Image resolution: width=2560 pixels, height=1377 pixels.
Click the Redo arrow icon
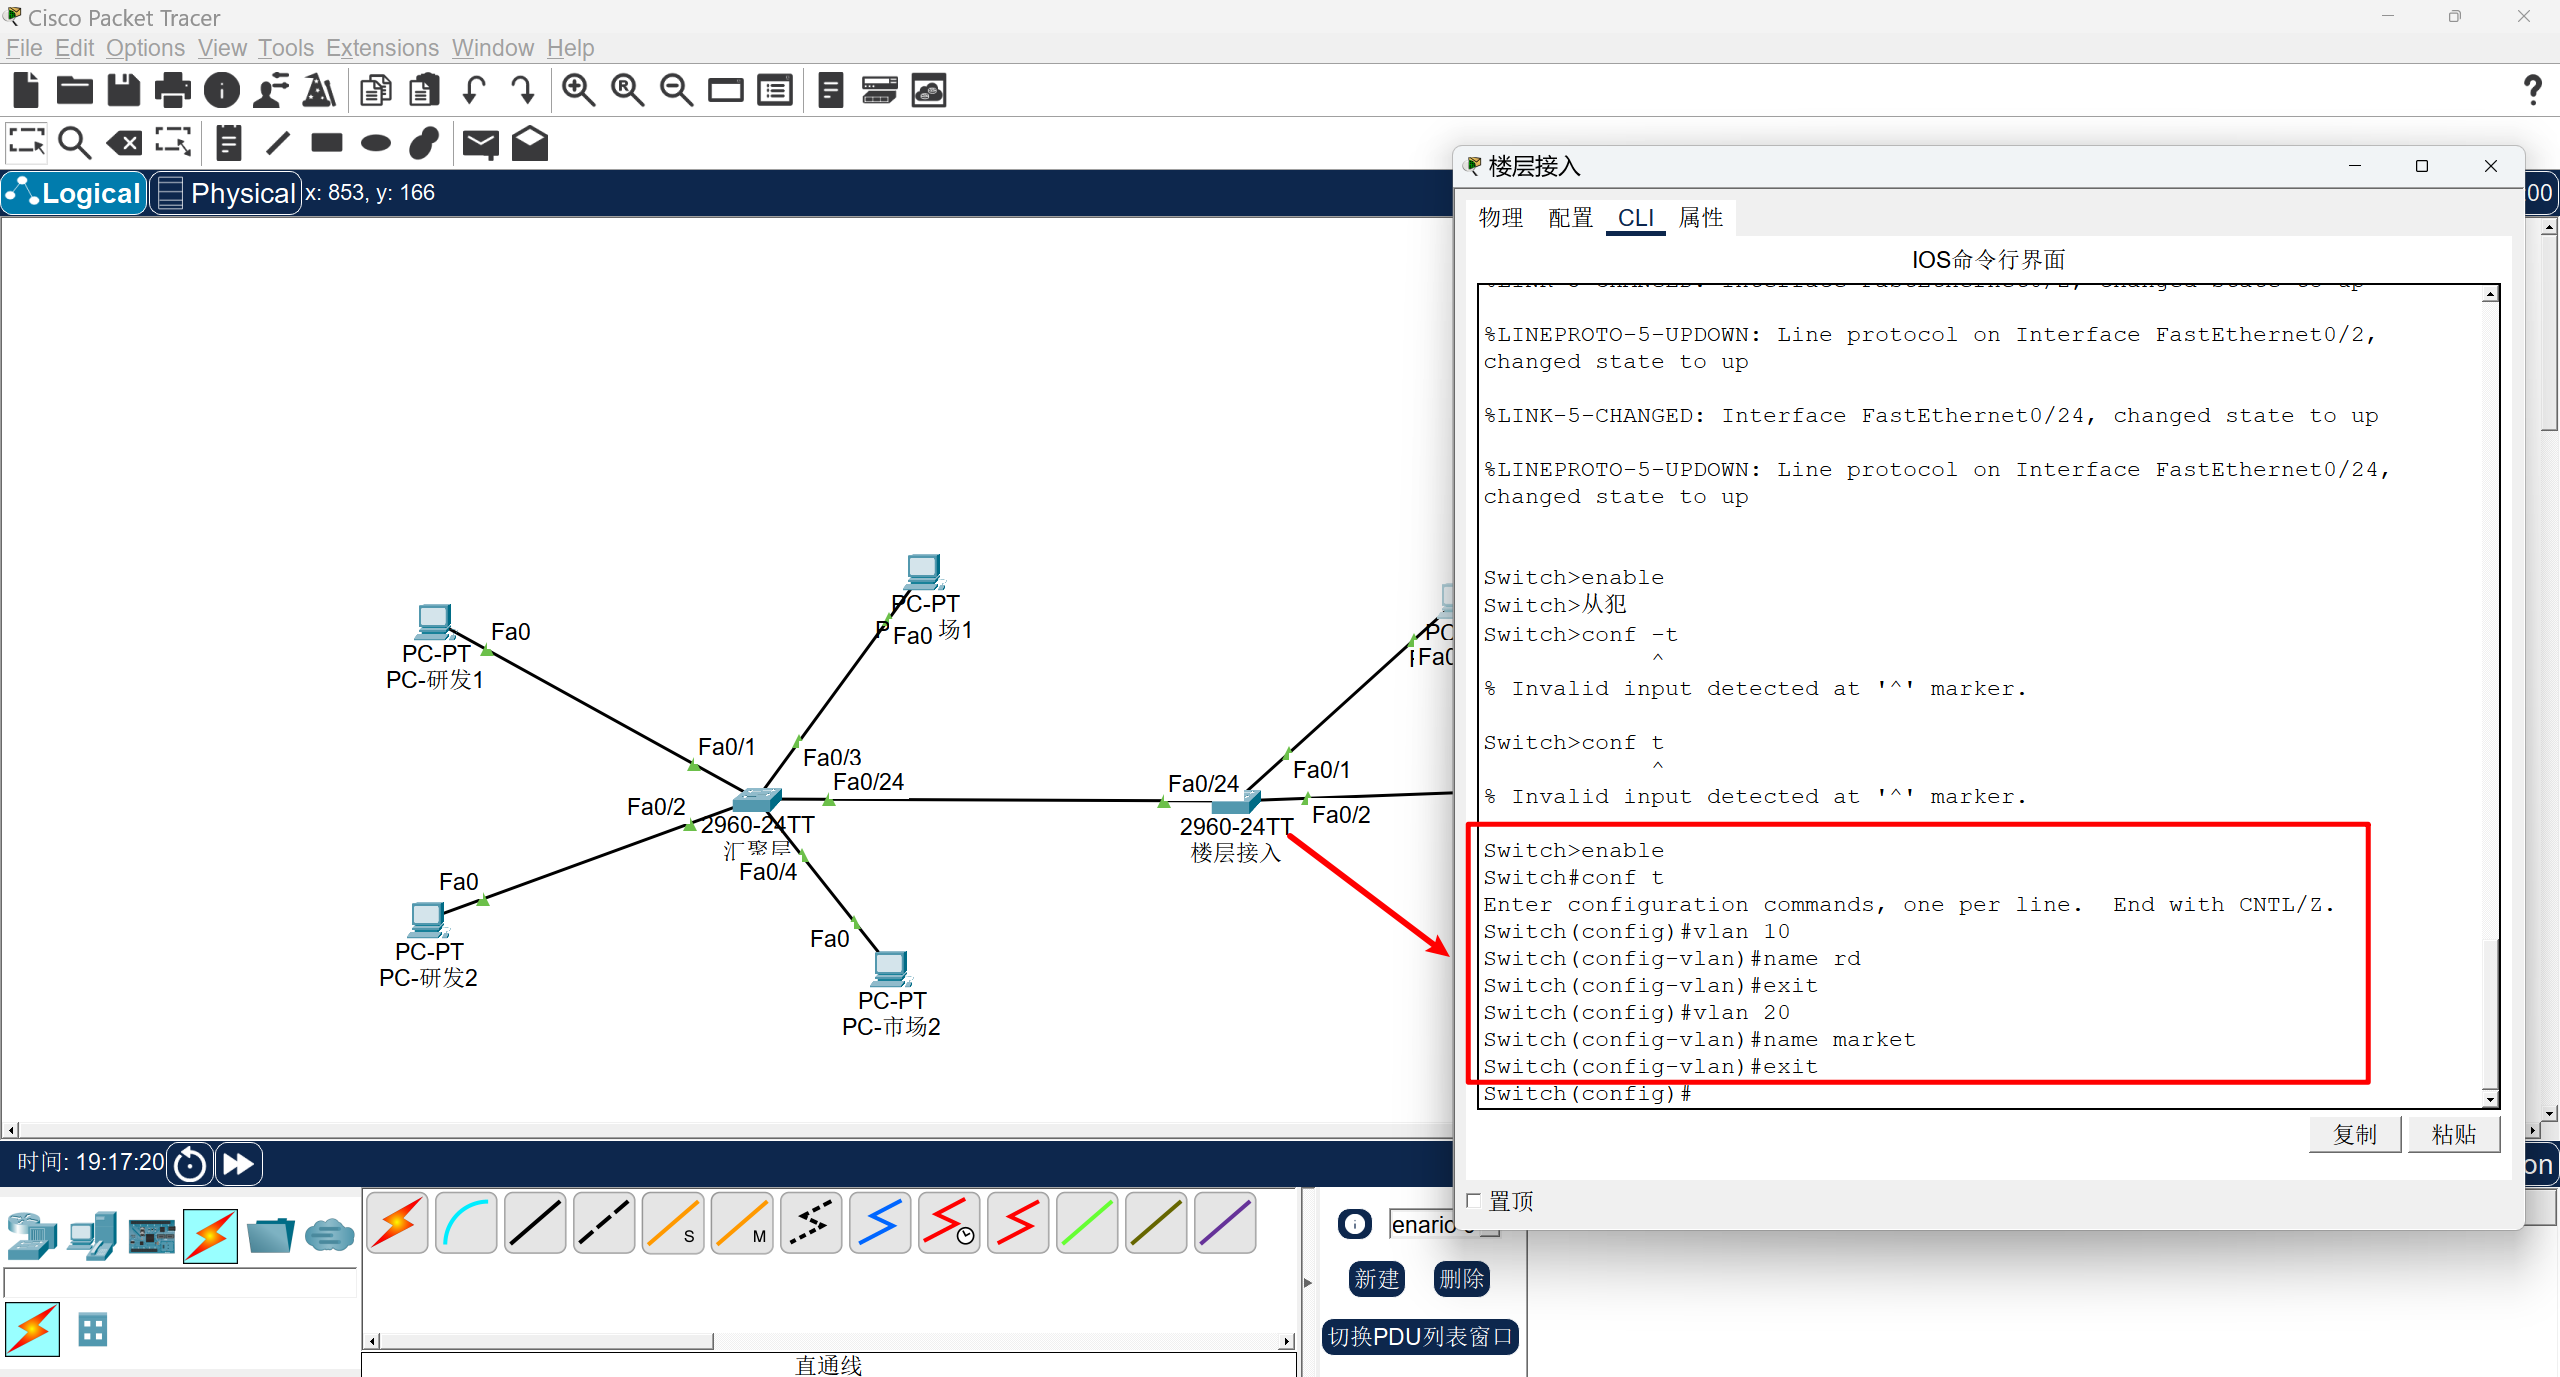[x=523, y=90]
